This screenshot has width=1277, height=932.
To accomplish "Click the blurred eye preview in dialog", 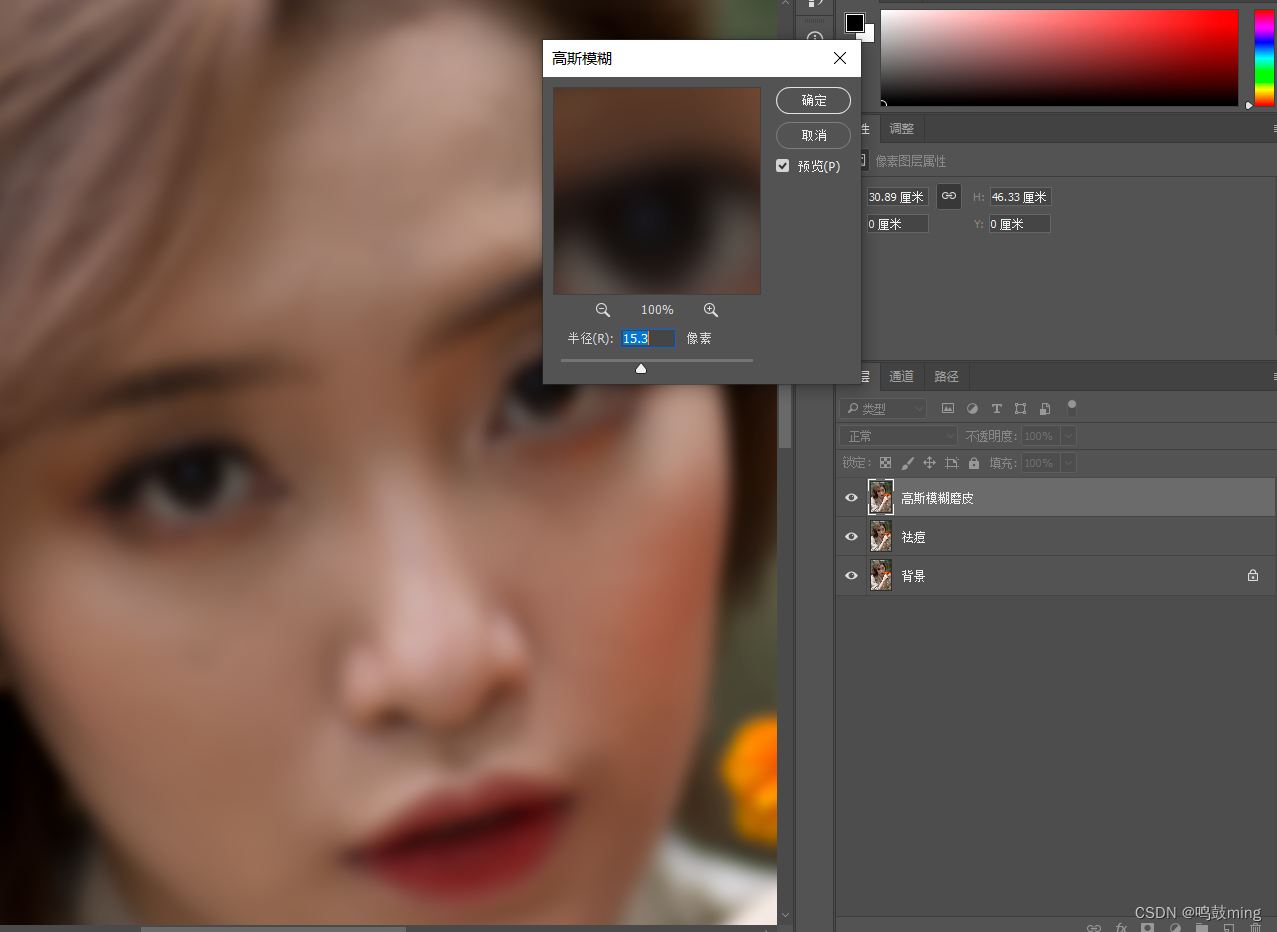I will (x=657, y=191).
